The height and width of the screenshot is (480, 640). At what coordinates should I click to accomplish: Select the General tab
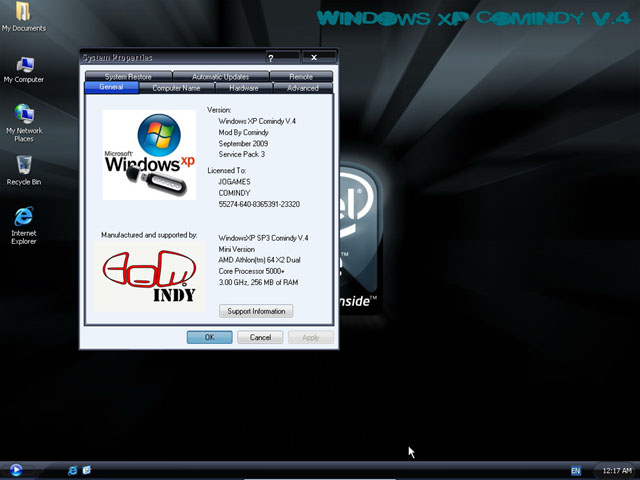(111, 87)
